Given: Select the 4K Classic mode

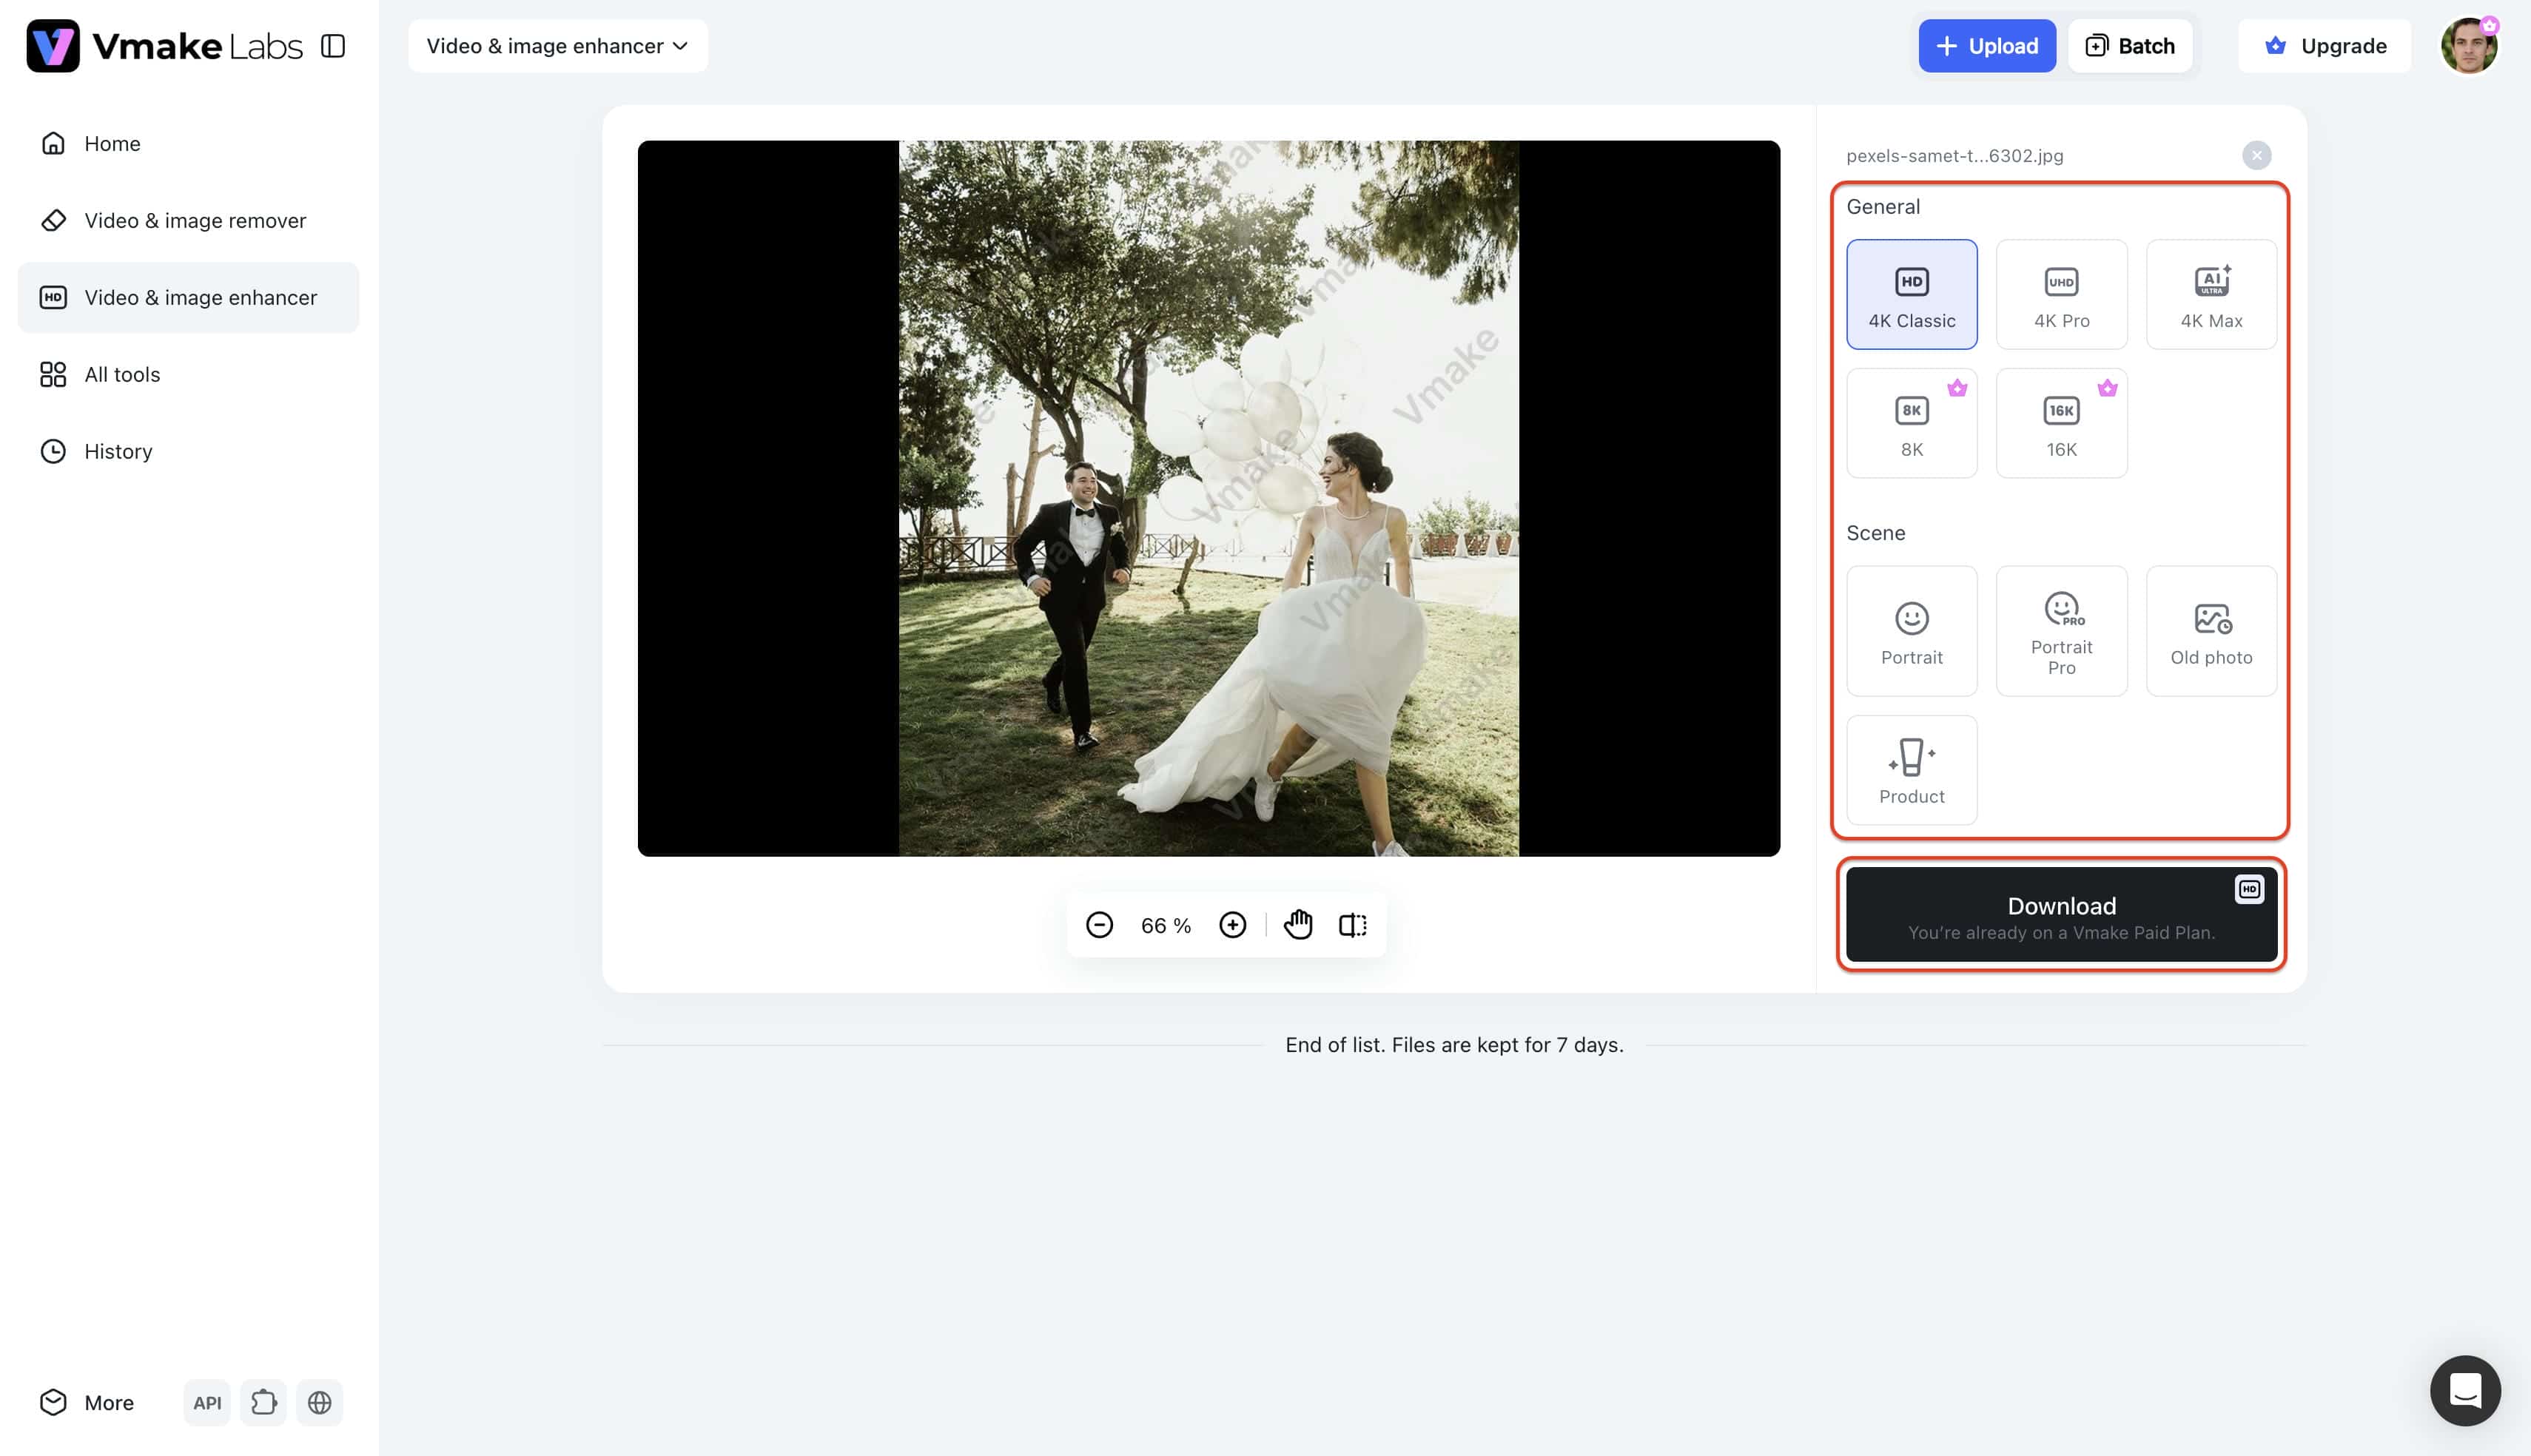Looking at the screenshot, I should pyautogui.click(x=1911, y=294).
